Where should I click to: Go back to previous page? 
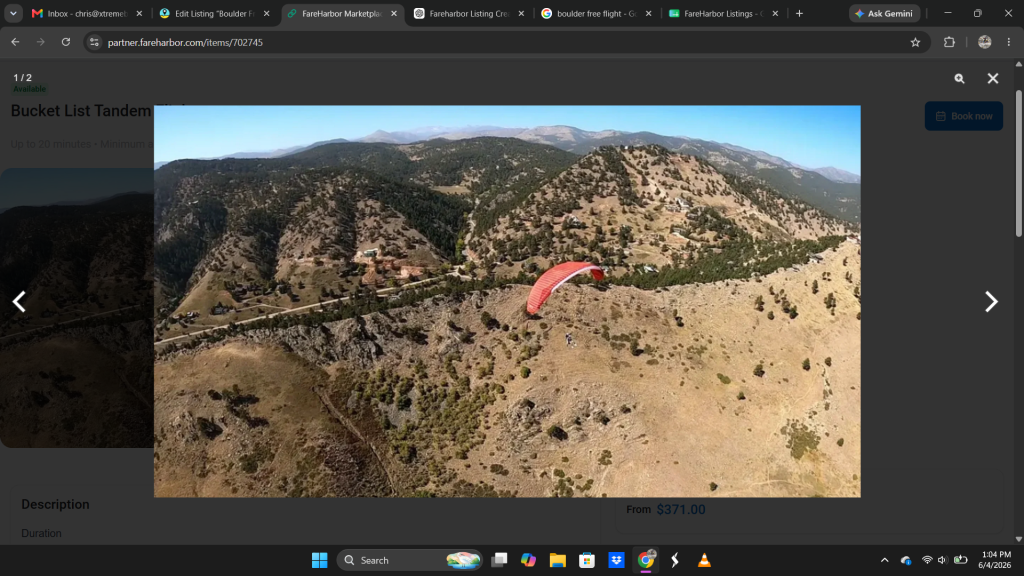(x=15, y=42)
